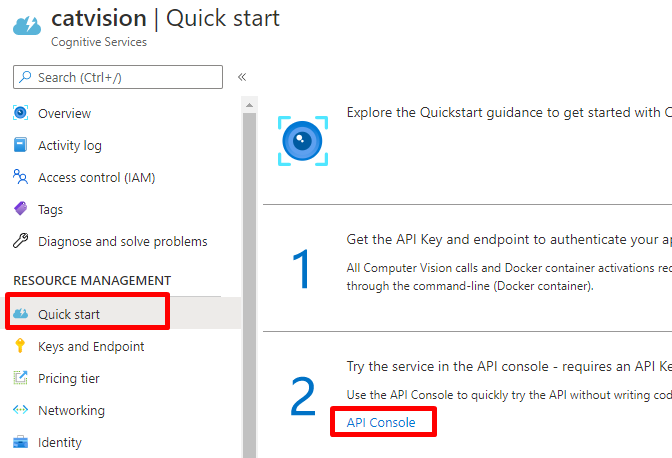Select Overview in the resource menu
This screenshot has width=672, height=458.
(x=64, y=113)
